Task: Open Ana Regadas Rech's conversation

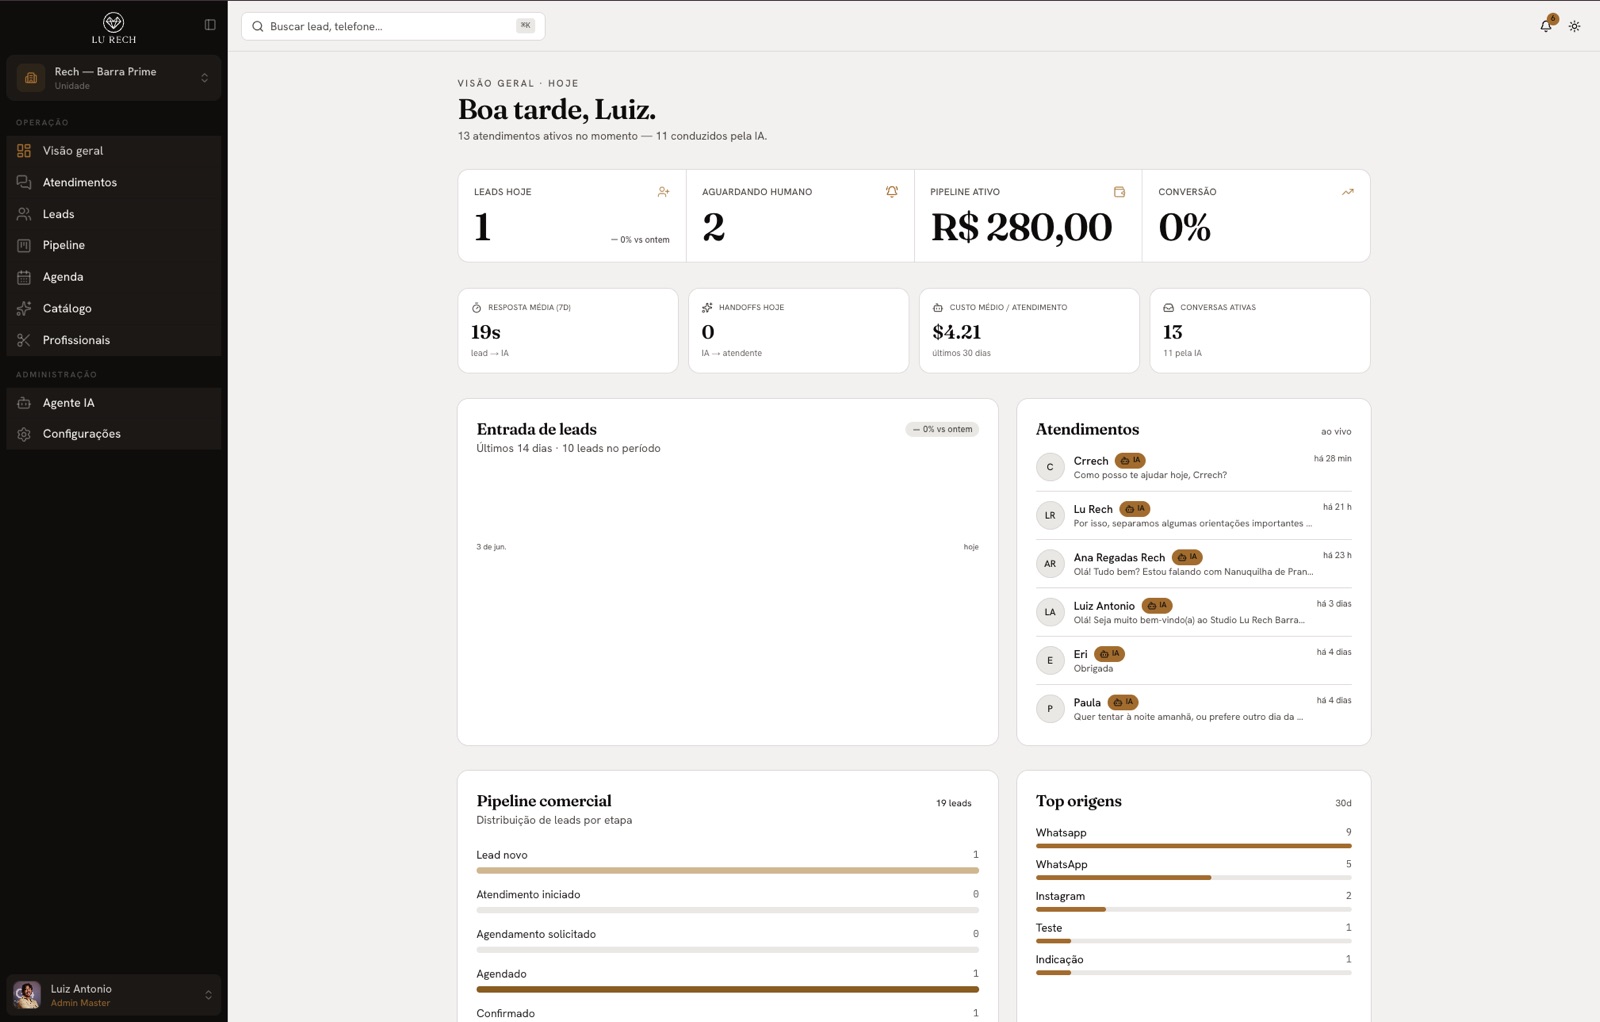Action: coord(1193,564)
